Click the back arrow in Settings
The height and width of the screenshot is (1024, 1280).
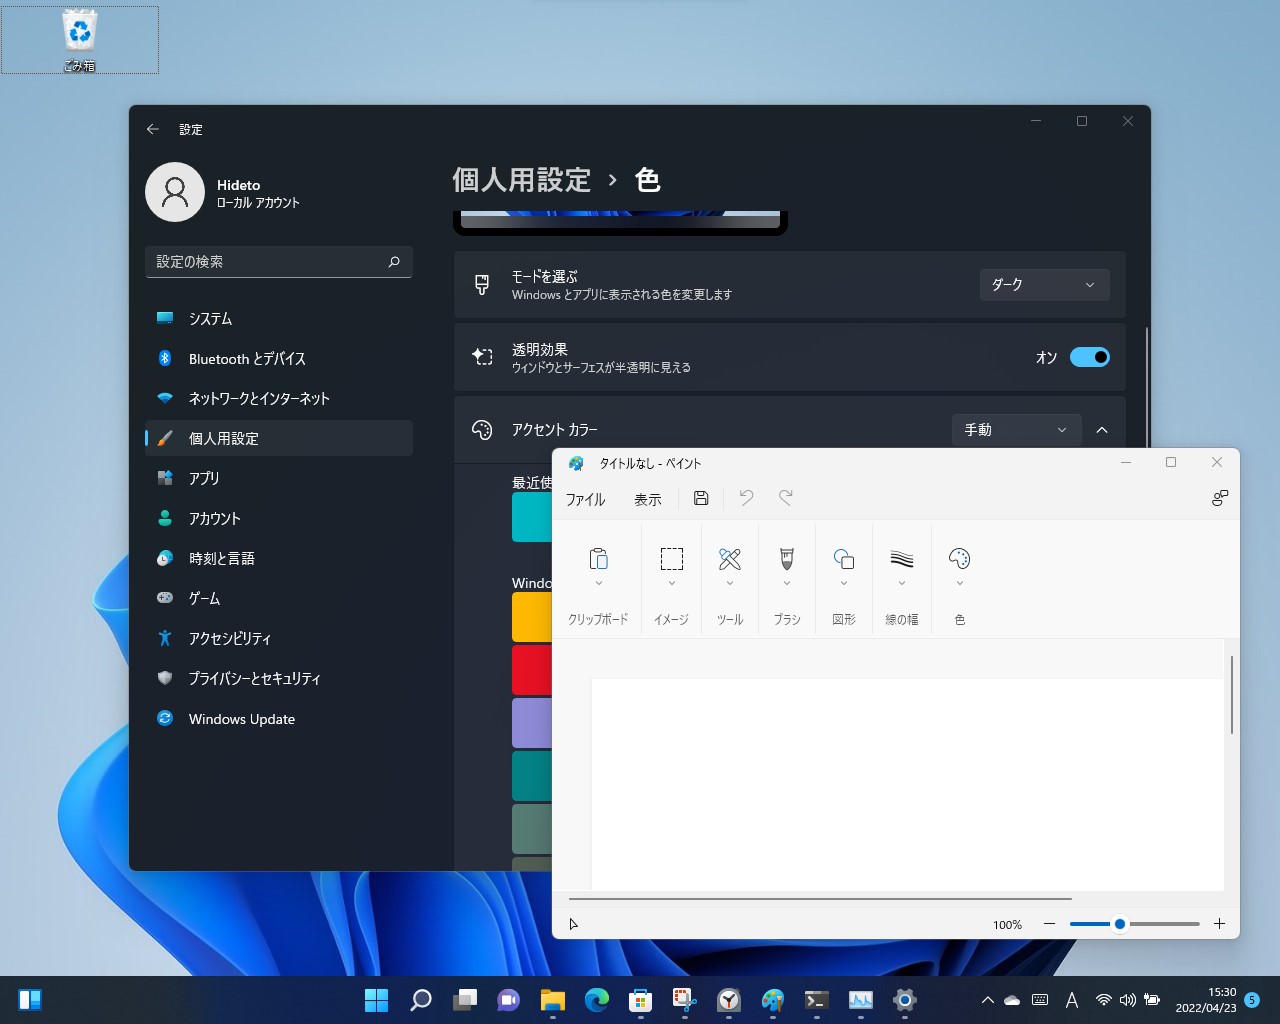(x=152, y=129)
